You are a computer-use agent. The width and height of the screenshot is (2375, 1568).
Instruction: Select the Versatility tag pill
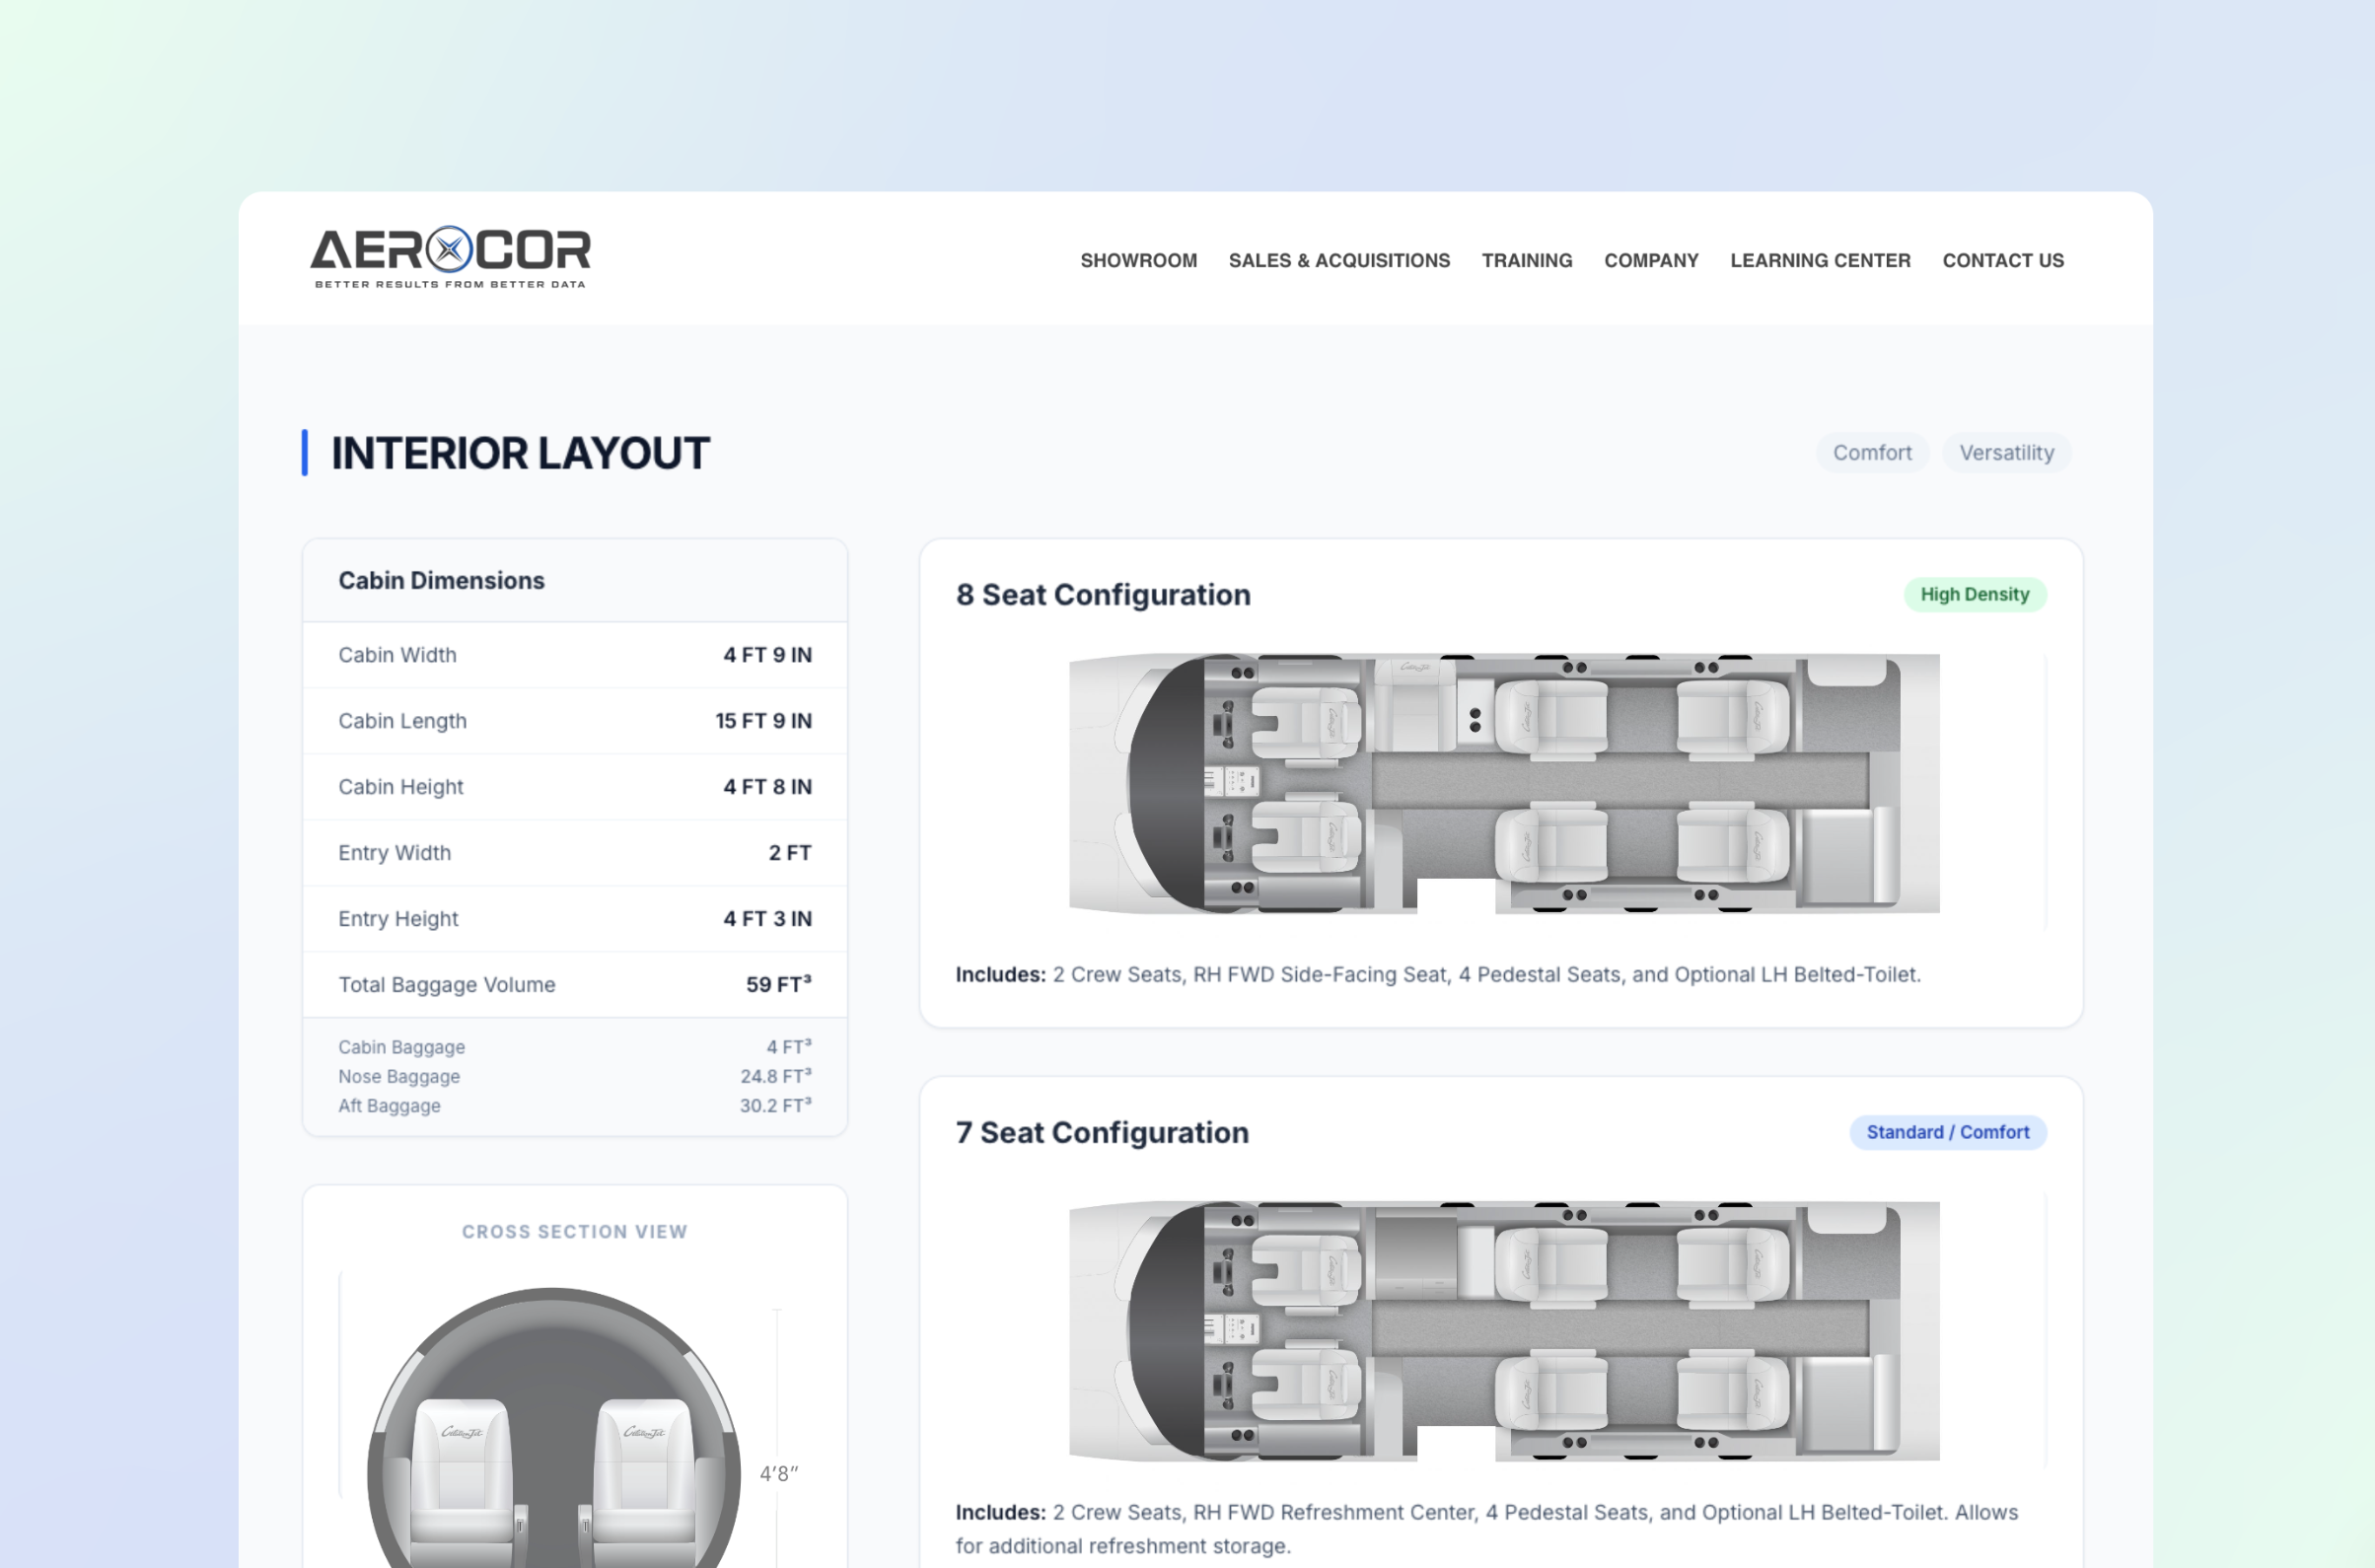point(2006,453)
